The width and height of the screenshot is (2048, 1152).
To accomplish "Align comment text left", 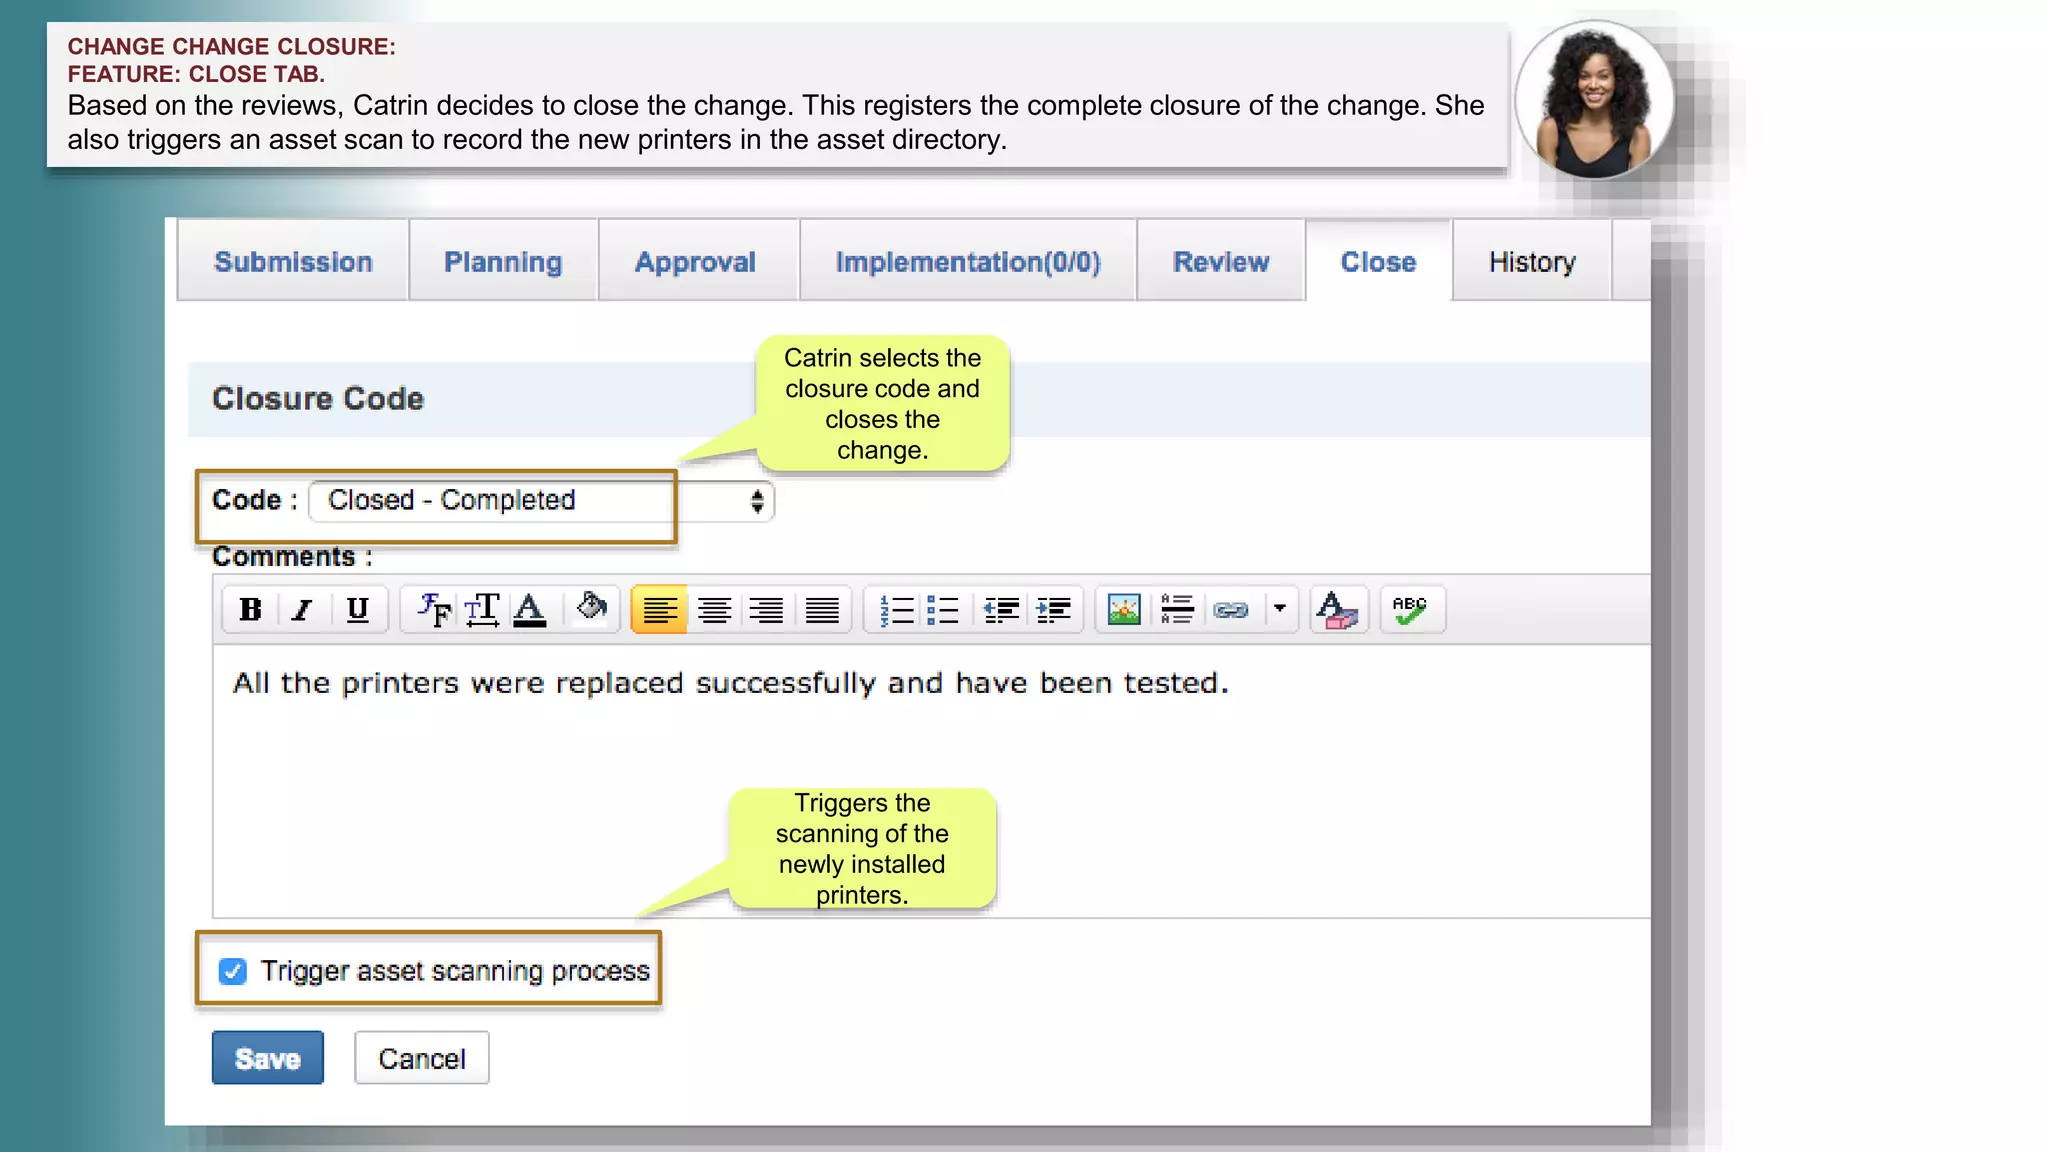I will coord(659,609).
